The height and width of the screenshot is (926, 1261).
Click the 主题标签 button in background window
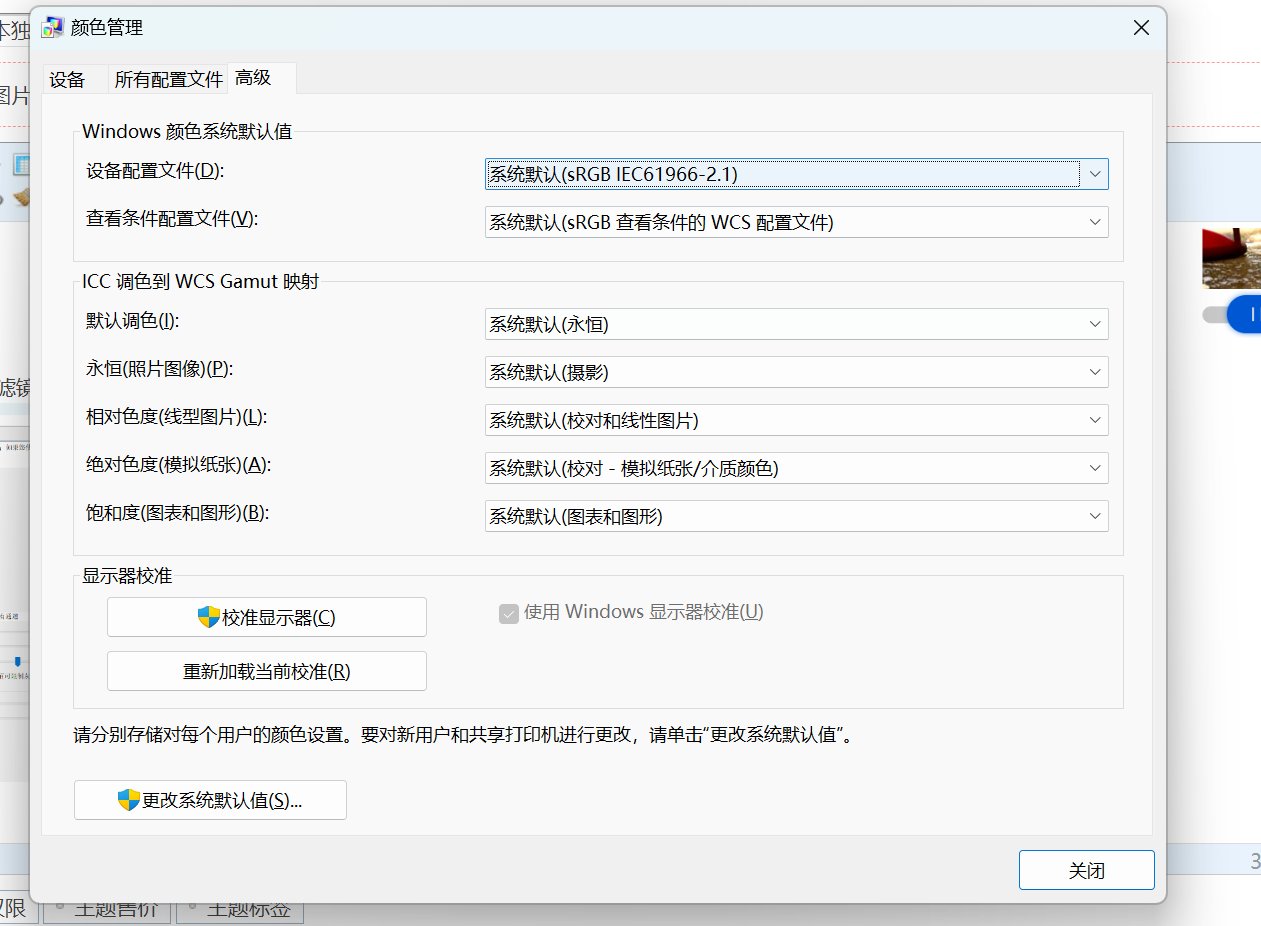240,912
